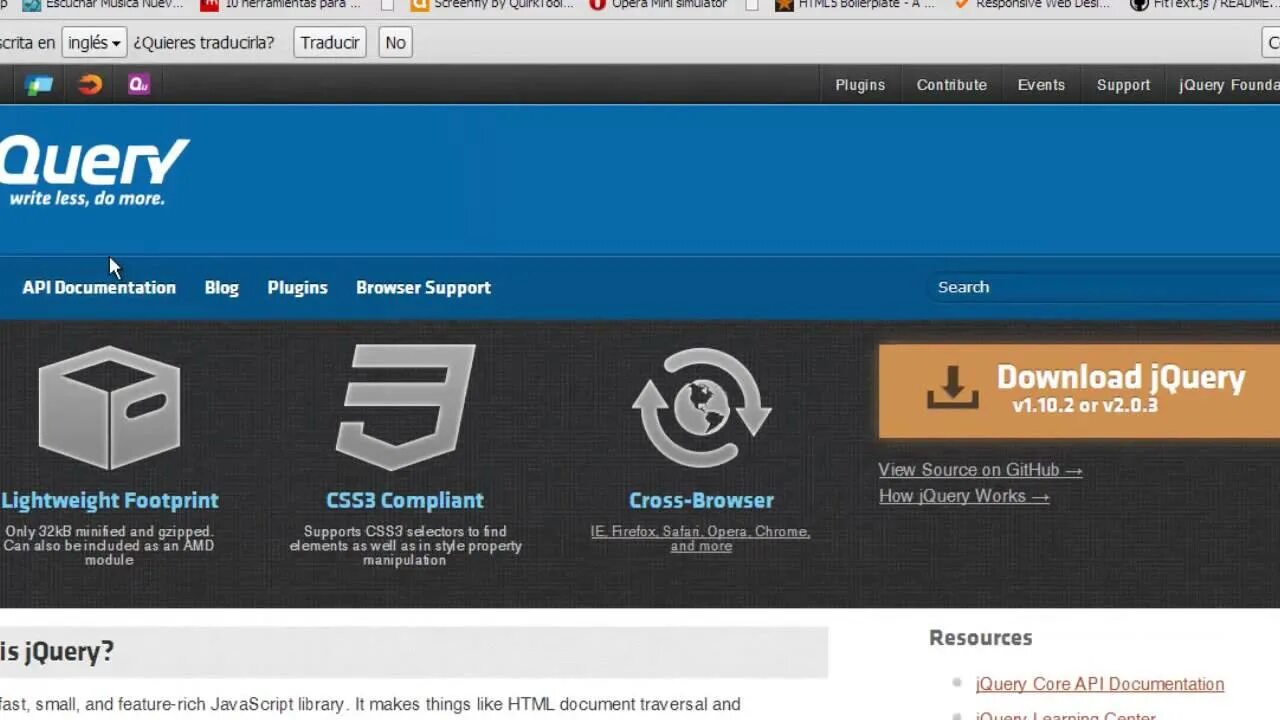Click the Download jQuery button

point(1079,391)
